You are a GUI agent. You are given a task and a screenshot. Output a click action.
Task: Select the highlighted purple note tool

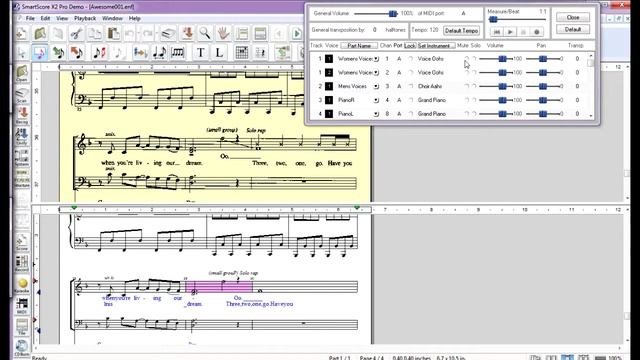coord(40,52)
